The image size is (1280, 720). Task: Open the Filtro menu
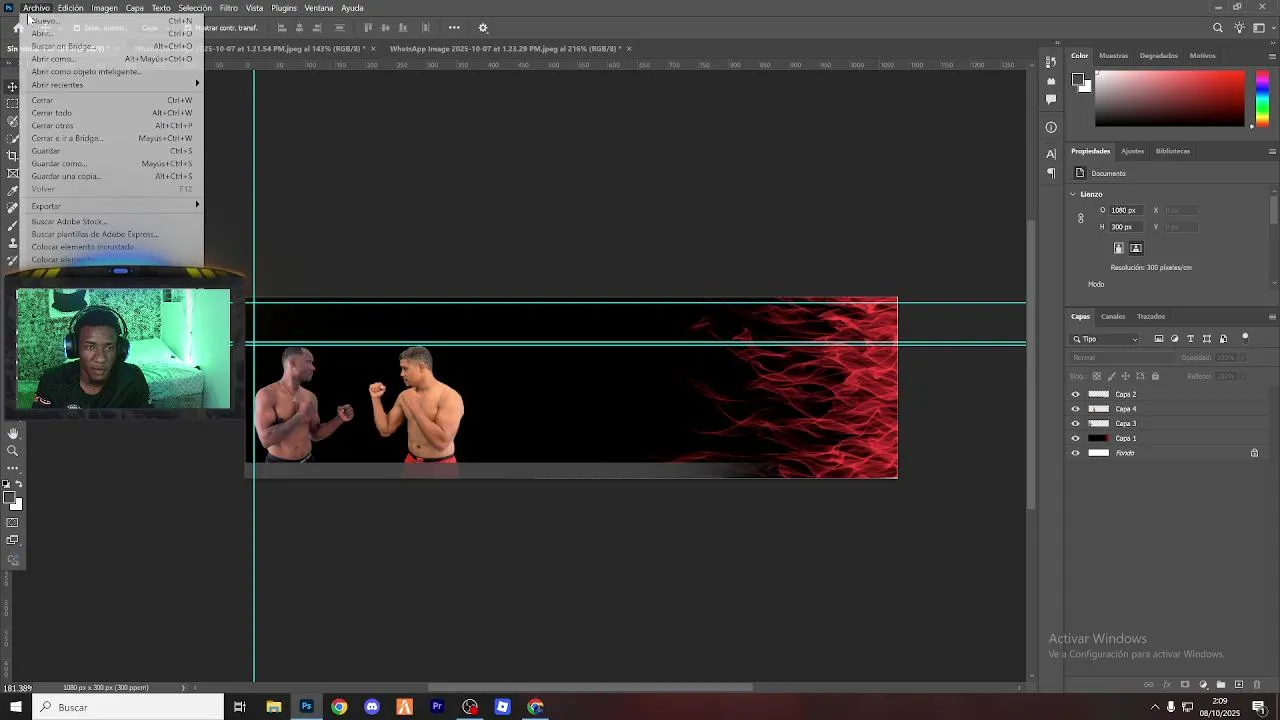(x=228, y=8)
